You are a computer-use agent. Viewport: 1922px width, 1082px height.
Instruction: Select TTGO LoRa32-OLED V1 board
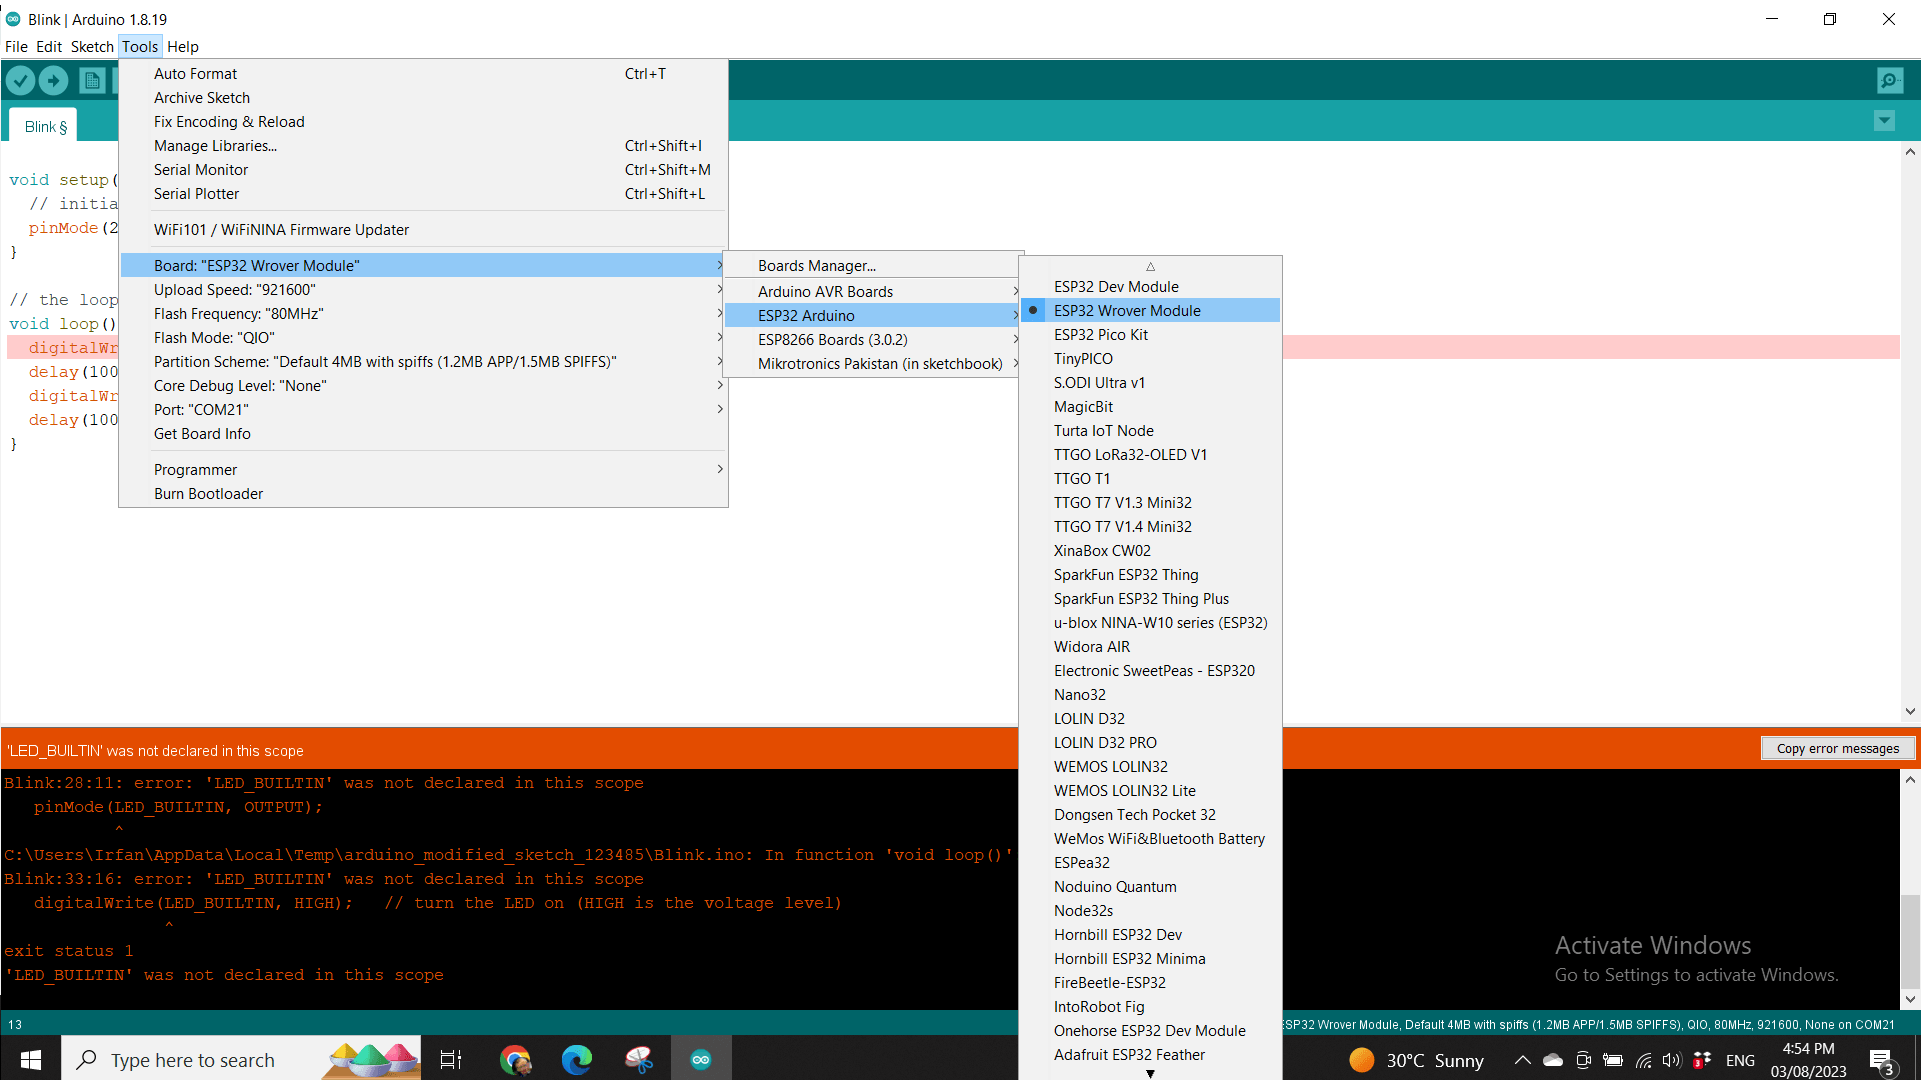click(x=1150, y=455)
